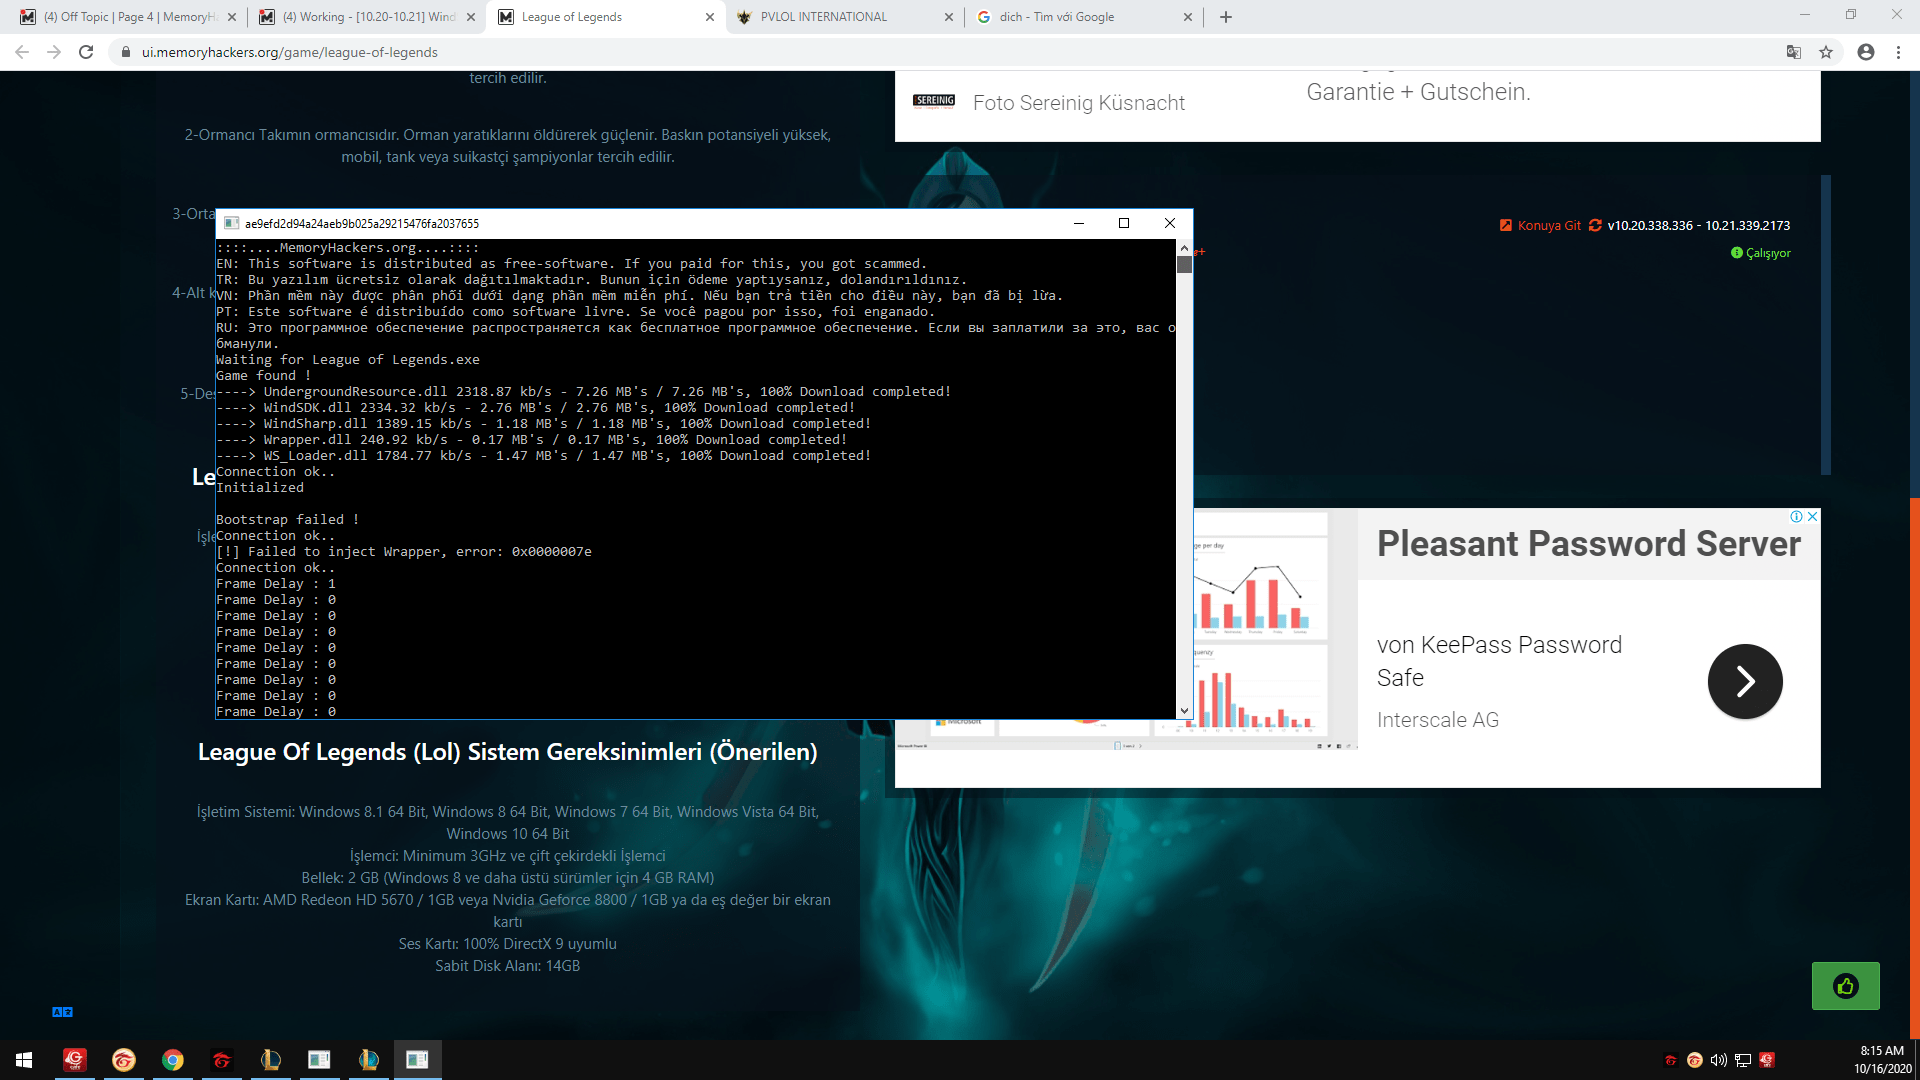Click the console scrollbar down arrow

click(x=1185, y=711)
